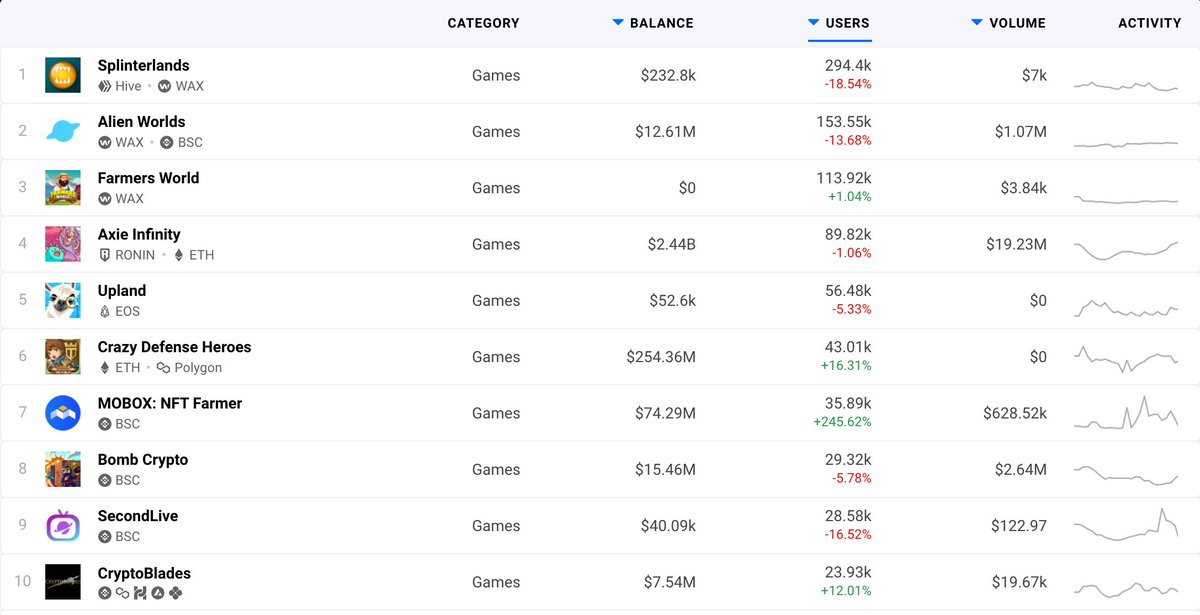The image size is (1200, 615).
Task: Click the WAX chain icon under Farmers World
Action: 104,199
